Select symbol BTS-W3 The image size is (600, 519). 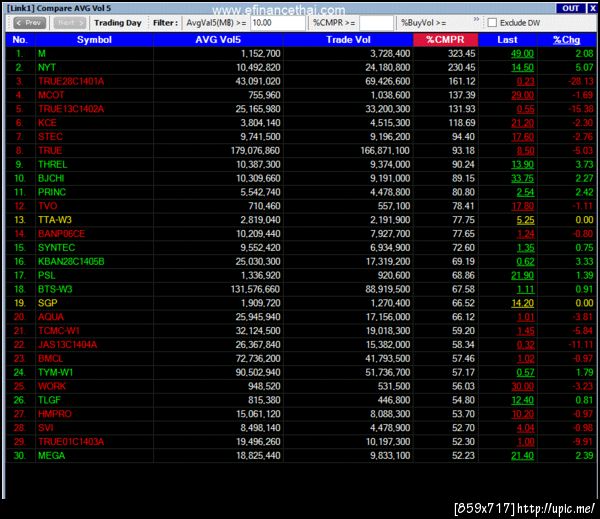(55, 289)
